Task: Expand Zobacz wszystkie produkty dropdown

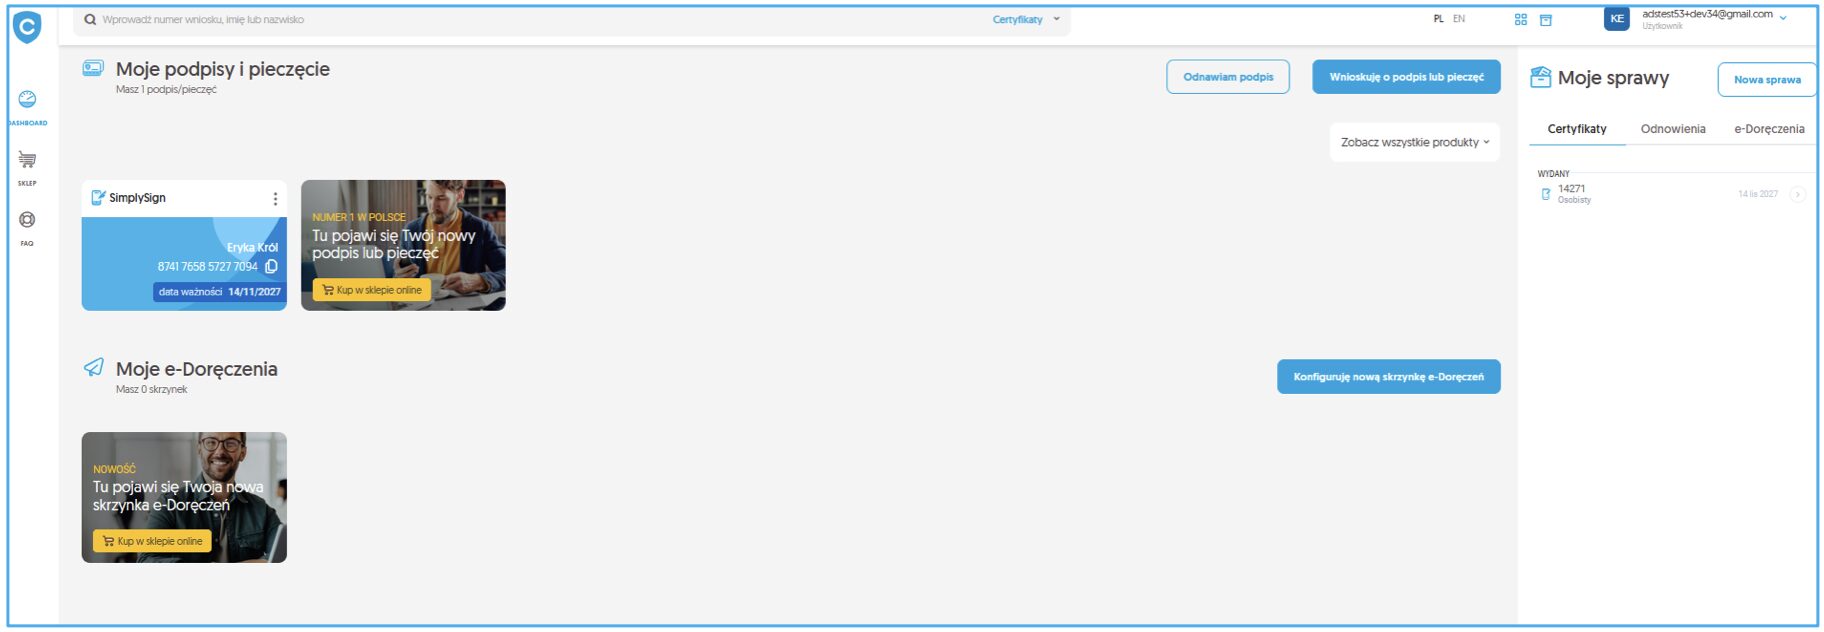Action: coord(1414,142)
